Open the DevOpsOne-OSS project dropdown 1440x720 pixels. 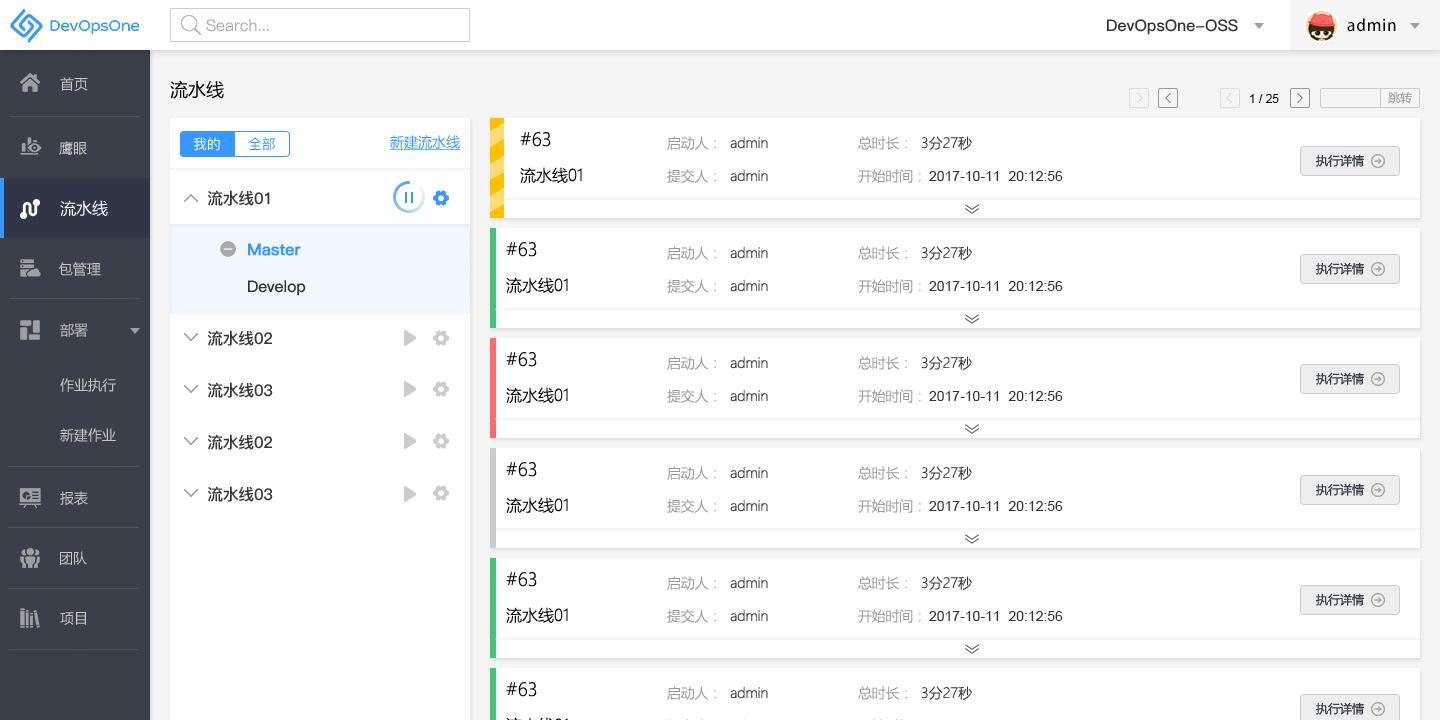pyautogui.click(x=1259, y=26)
